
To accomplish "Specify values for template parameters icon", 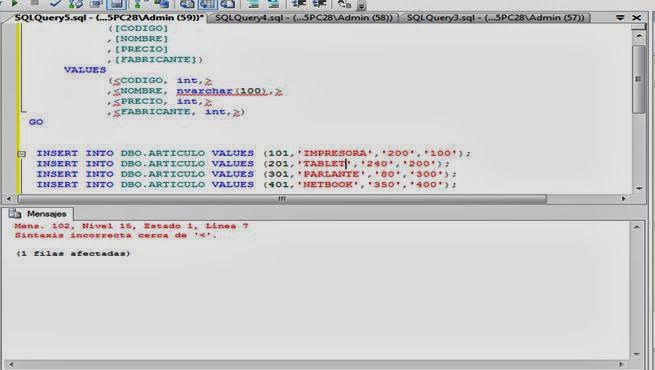I will (344, 4).
